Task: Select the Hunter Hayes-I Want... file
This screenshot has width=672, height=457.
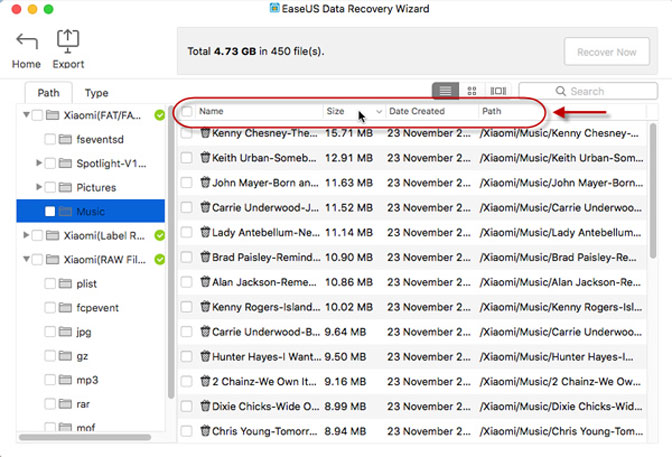Action: click(412, 356)
